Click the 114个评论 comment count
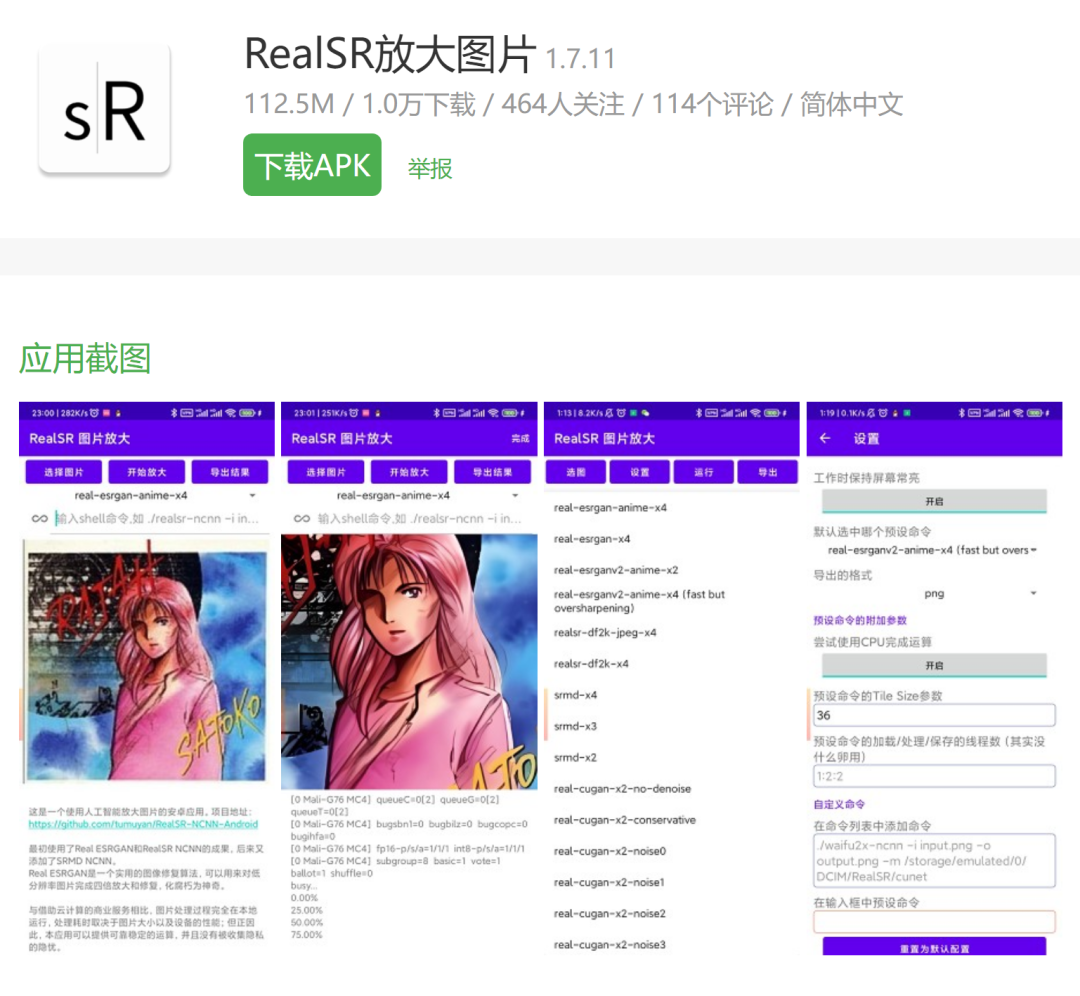Viewport: 1080px width, 996px height. [x=712, y=104]
